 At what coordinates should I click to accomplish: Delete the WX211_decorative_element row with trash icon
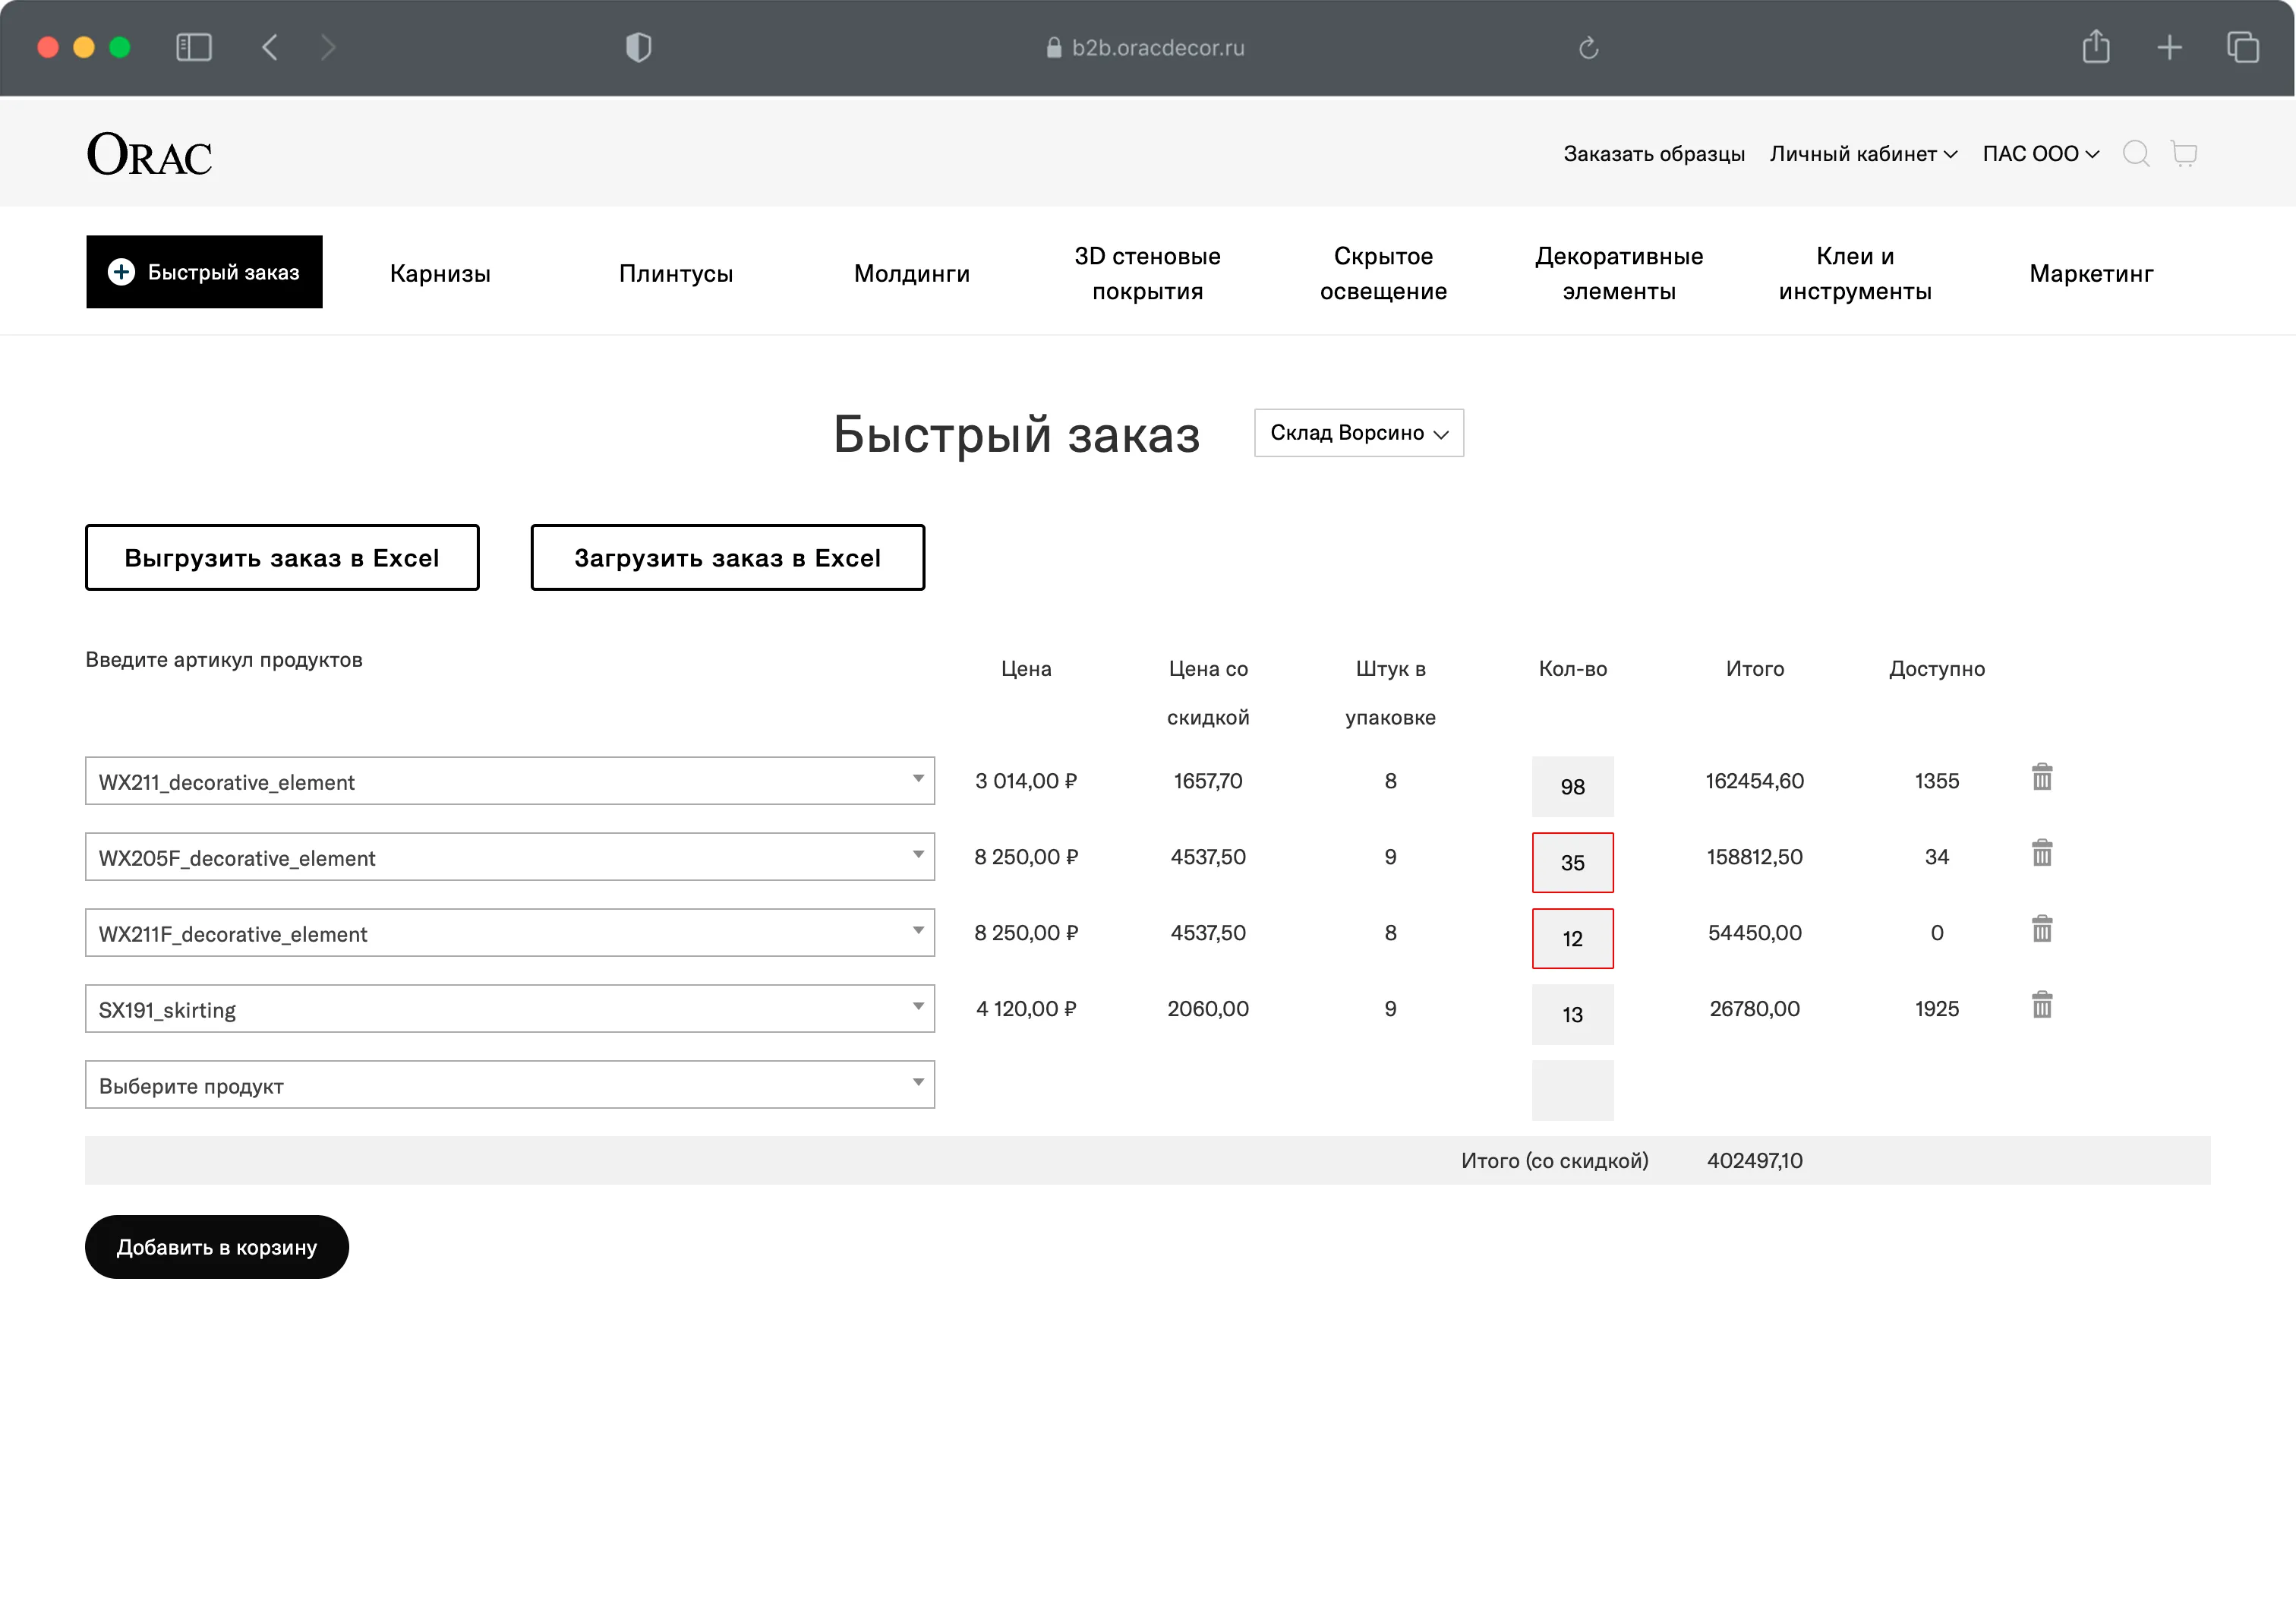2041,777
